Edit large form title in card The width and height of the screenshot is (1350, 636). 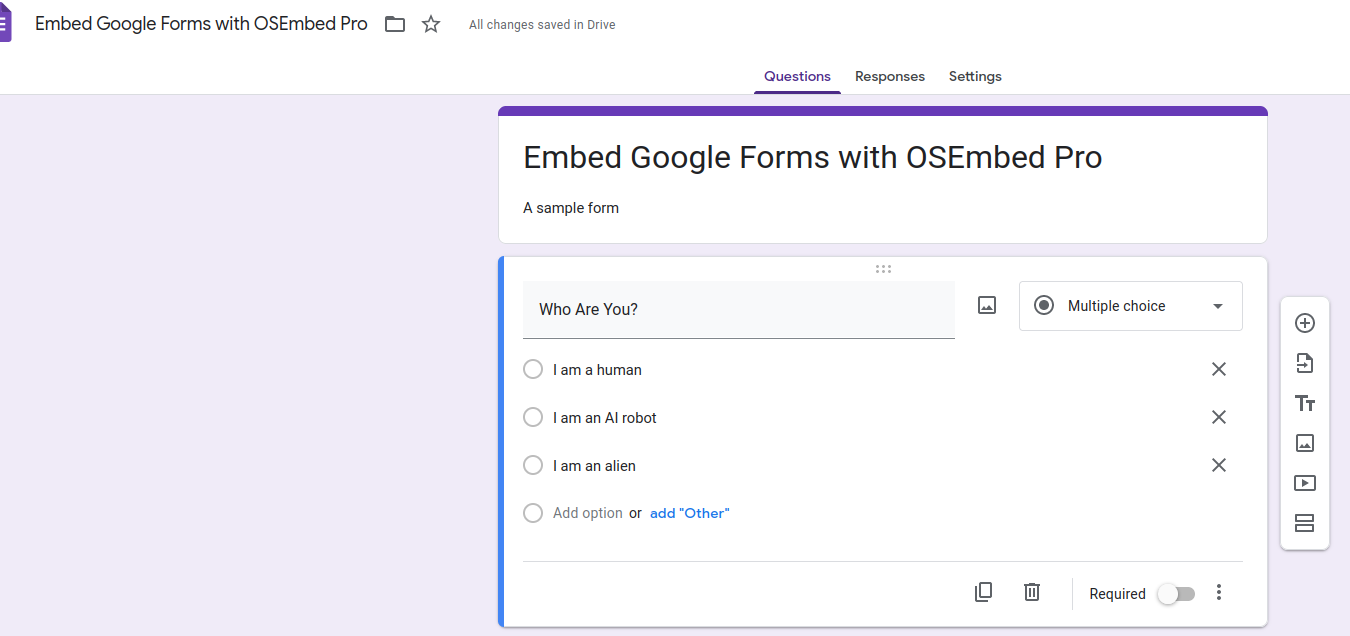coord(813,157)
